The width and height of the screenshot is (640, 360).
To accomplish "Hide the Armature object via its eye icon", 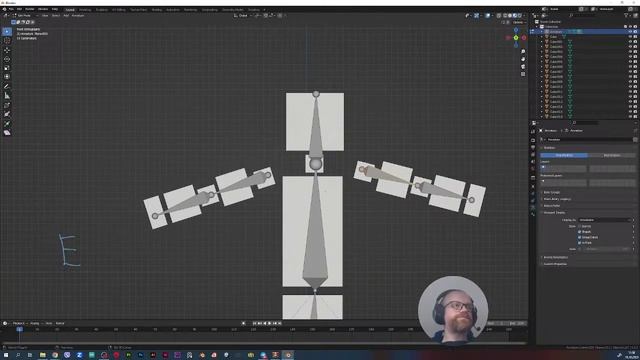I will [x=630, y=31].
